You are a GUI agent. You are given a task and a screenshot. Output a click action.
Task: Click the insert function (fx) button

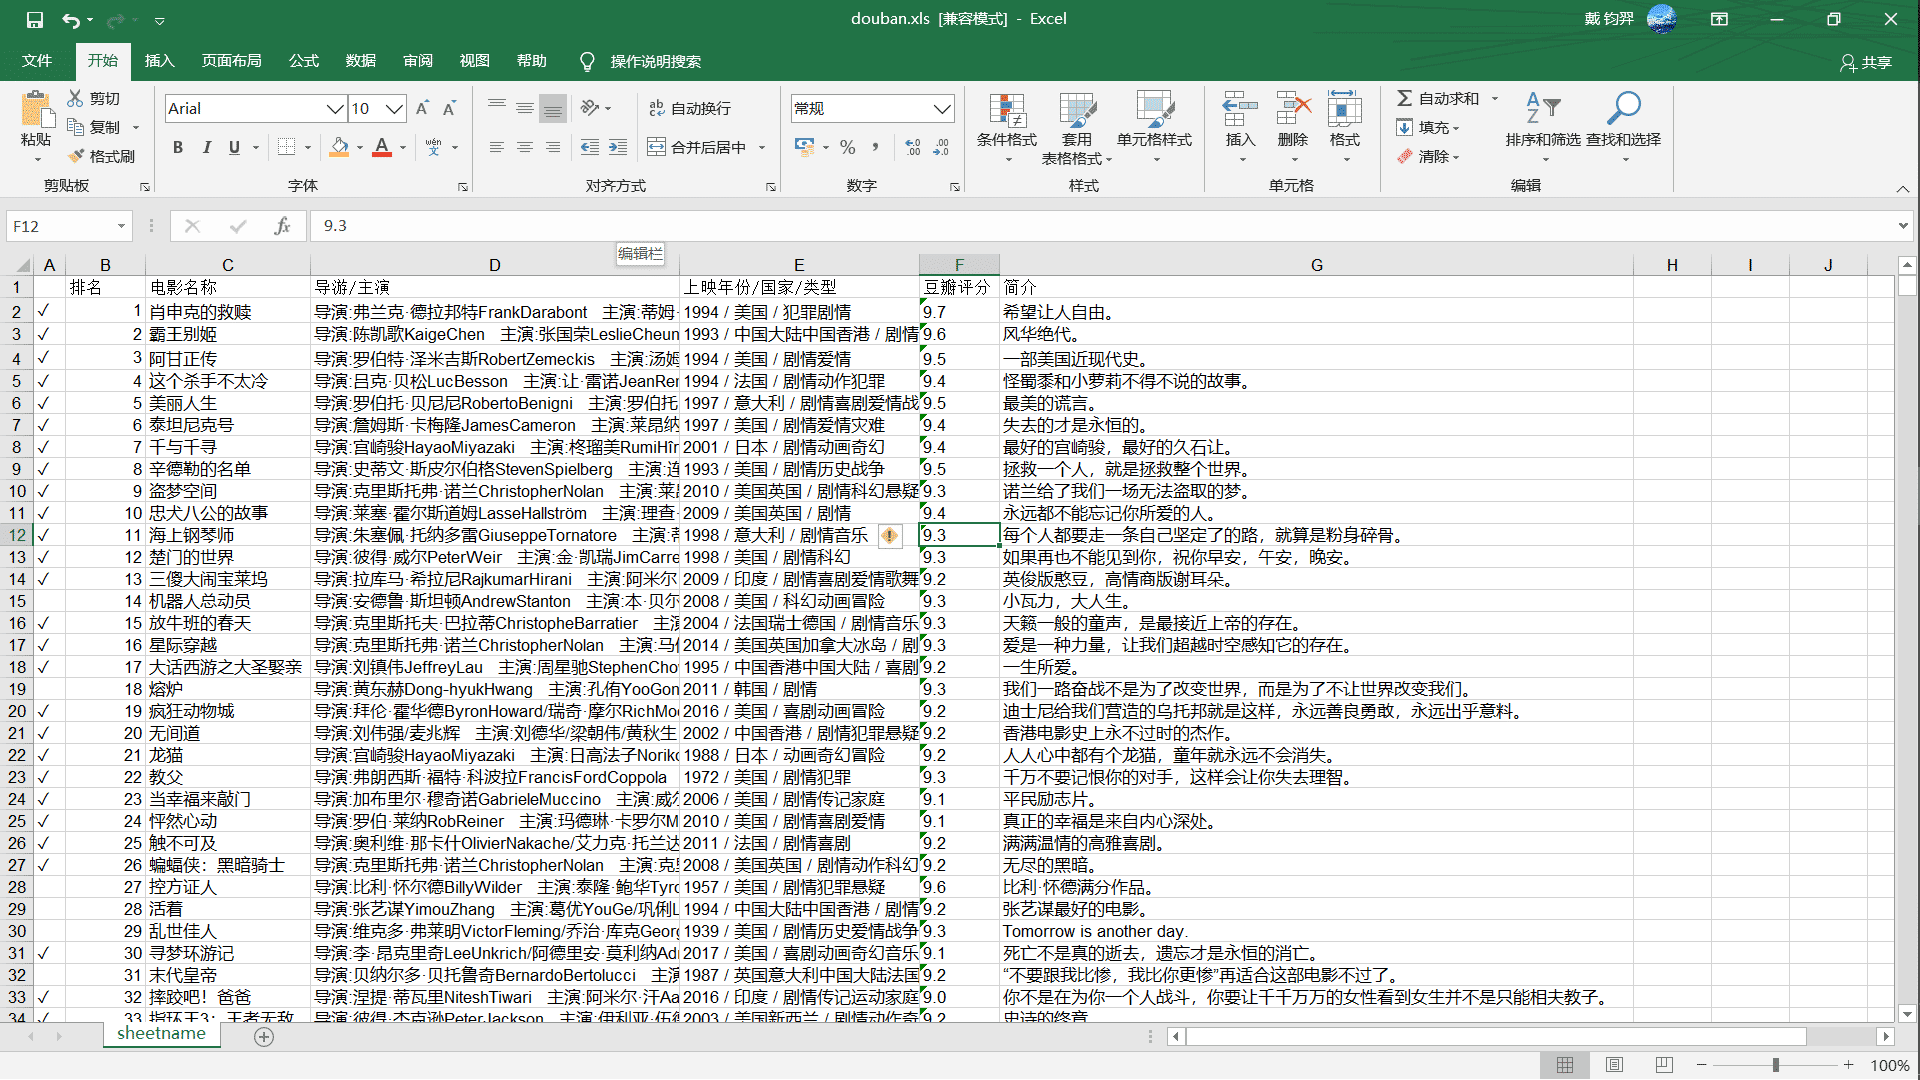pyautogui.click(x=282, y=226)
